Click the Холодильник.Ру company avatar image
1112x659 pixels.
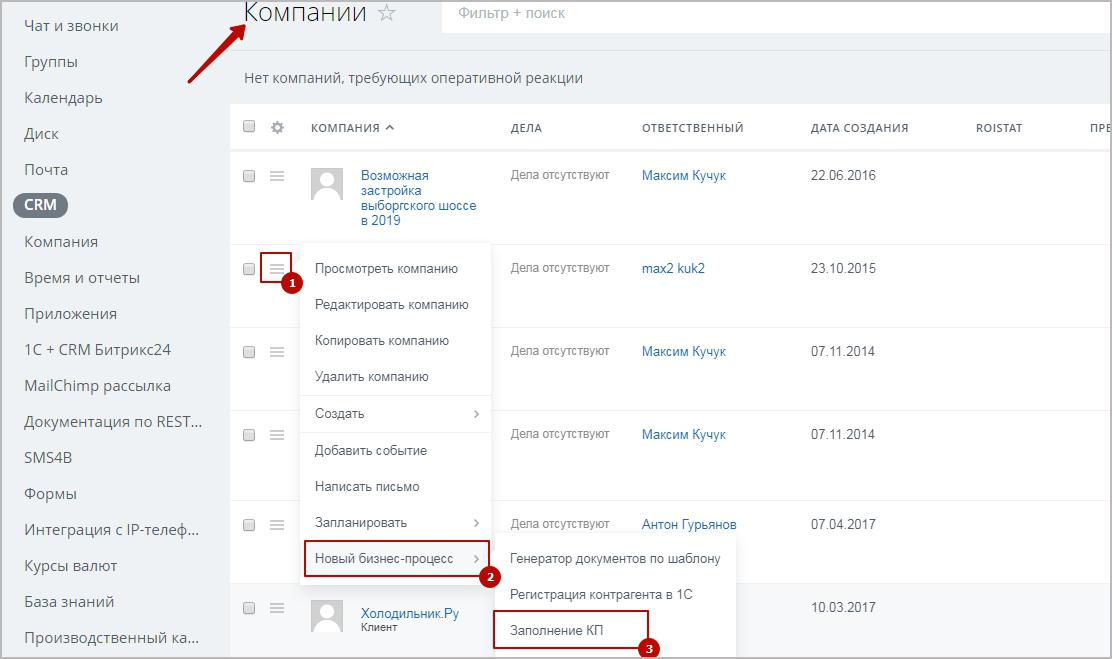[x=327, y=616]
